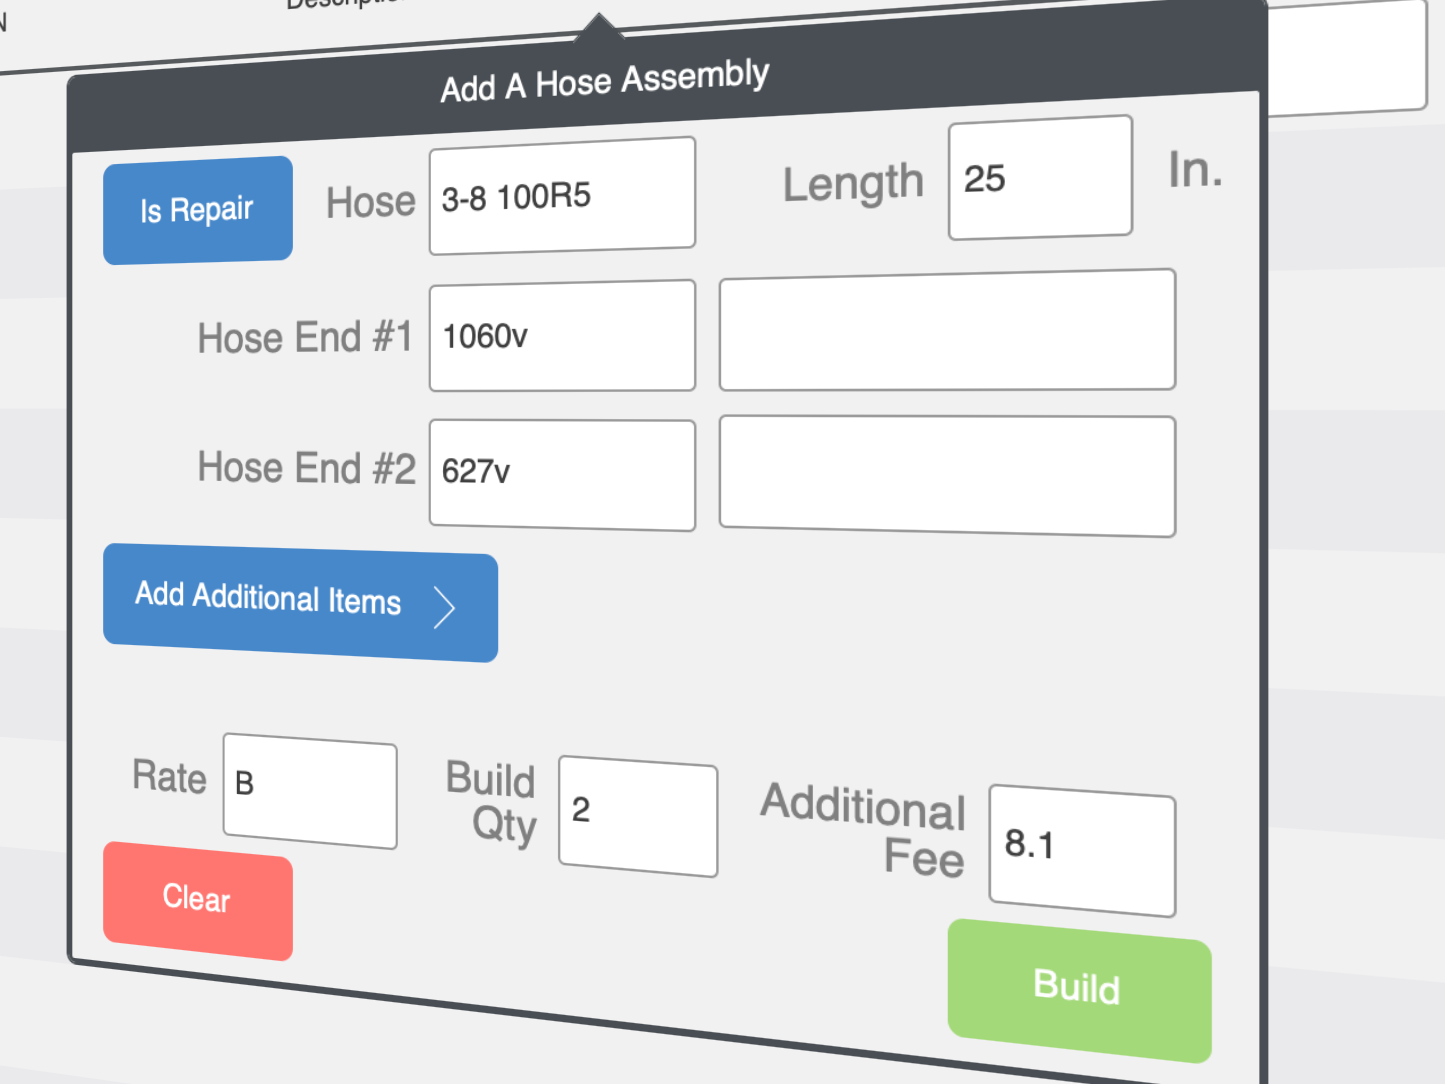Select the Rate field containing B
Screen dimensions: 1445x1084
click(x=309, y=793)
